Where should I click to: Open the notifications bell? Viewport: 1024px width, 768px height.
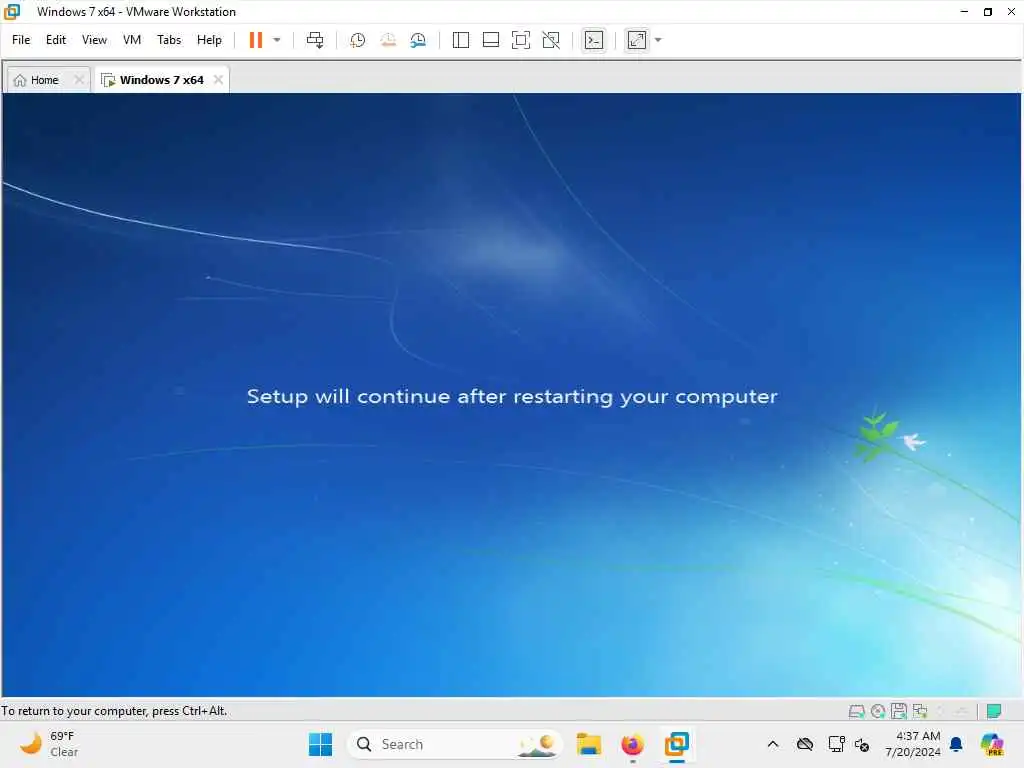956,744
